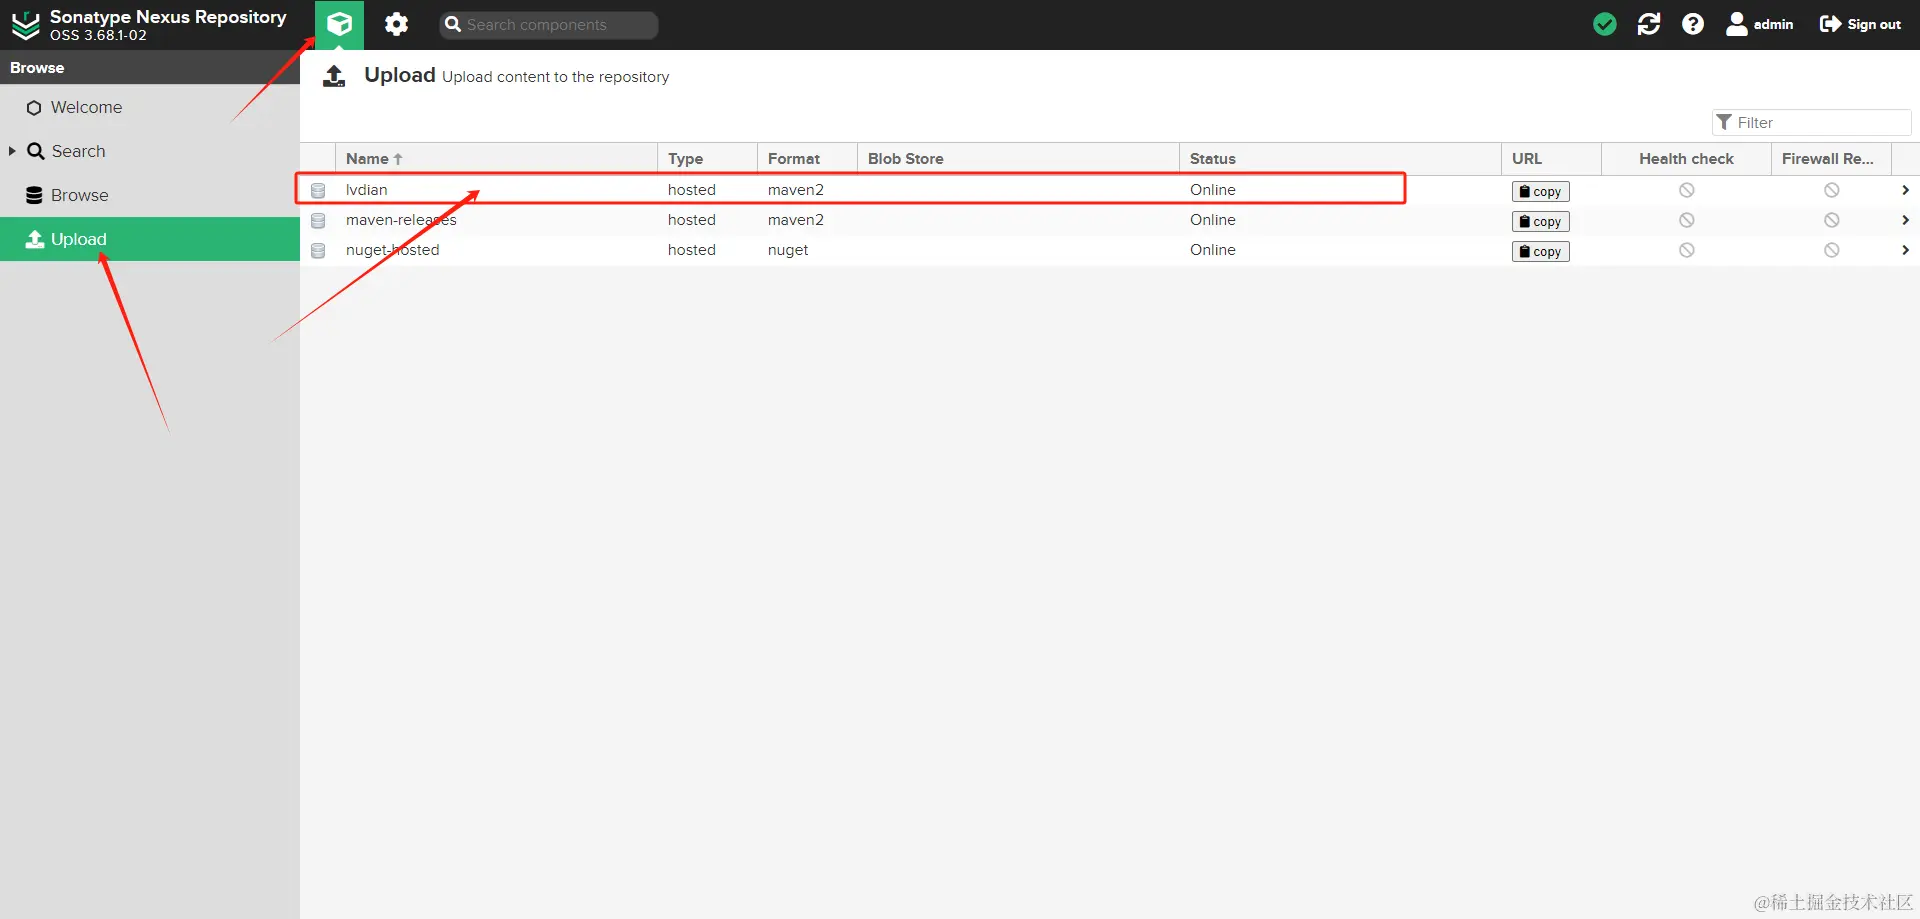1920x919 pixels.
Task: Click hosted type in the lvdian row
Action: coord(692,190)
